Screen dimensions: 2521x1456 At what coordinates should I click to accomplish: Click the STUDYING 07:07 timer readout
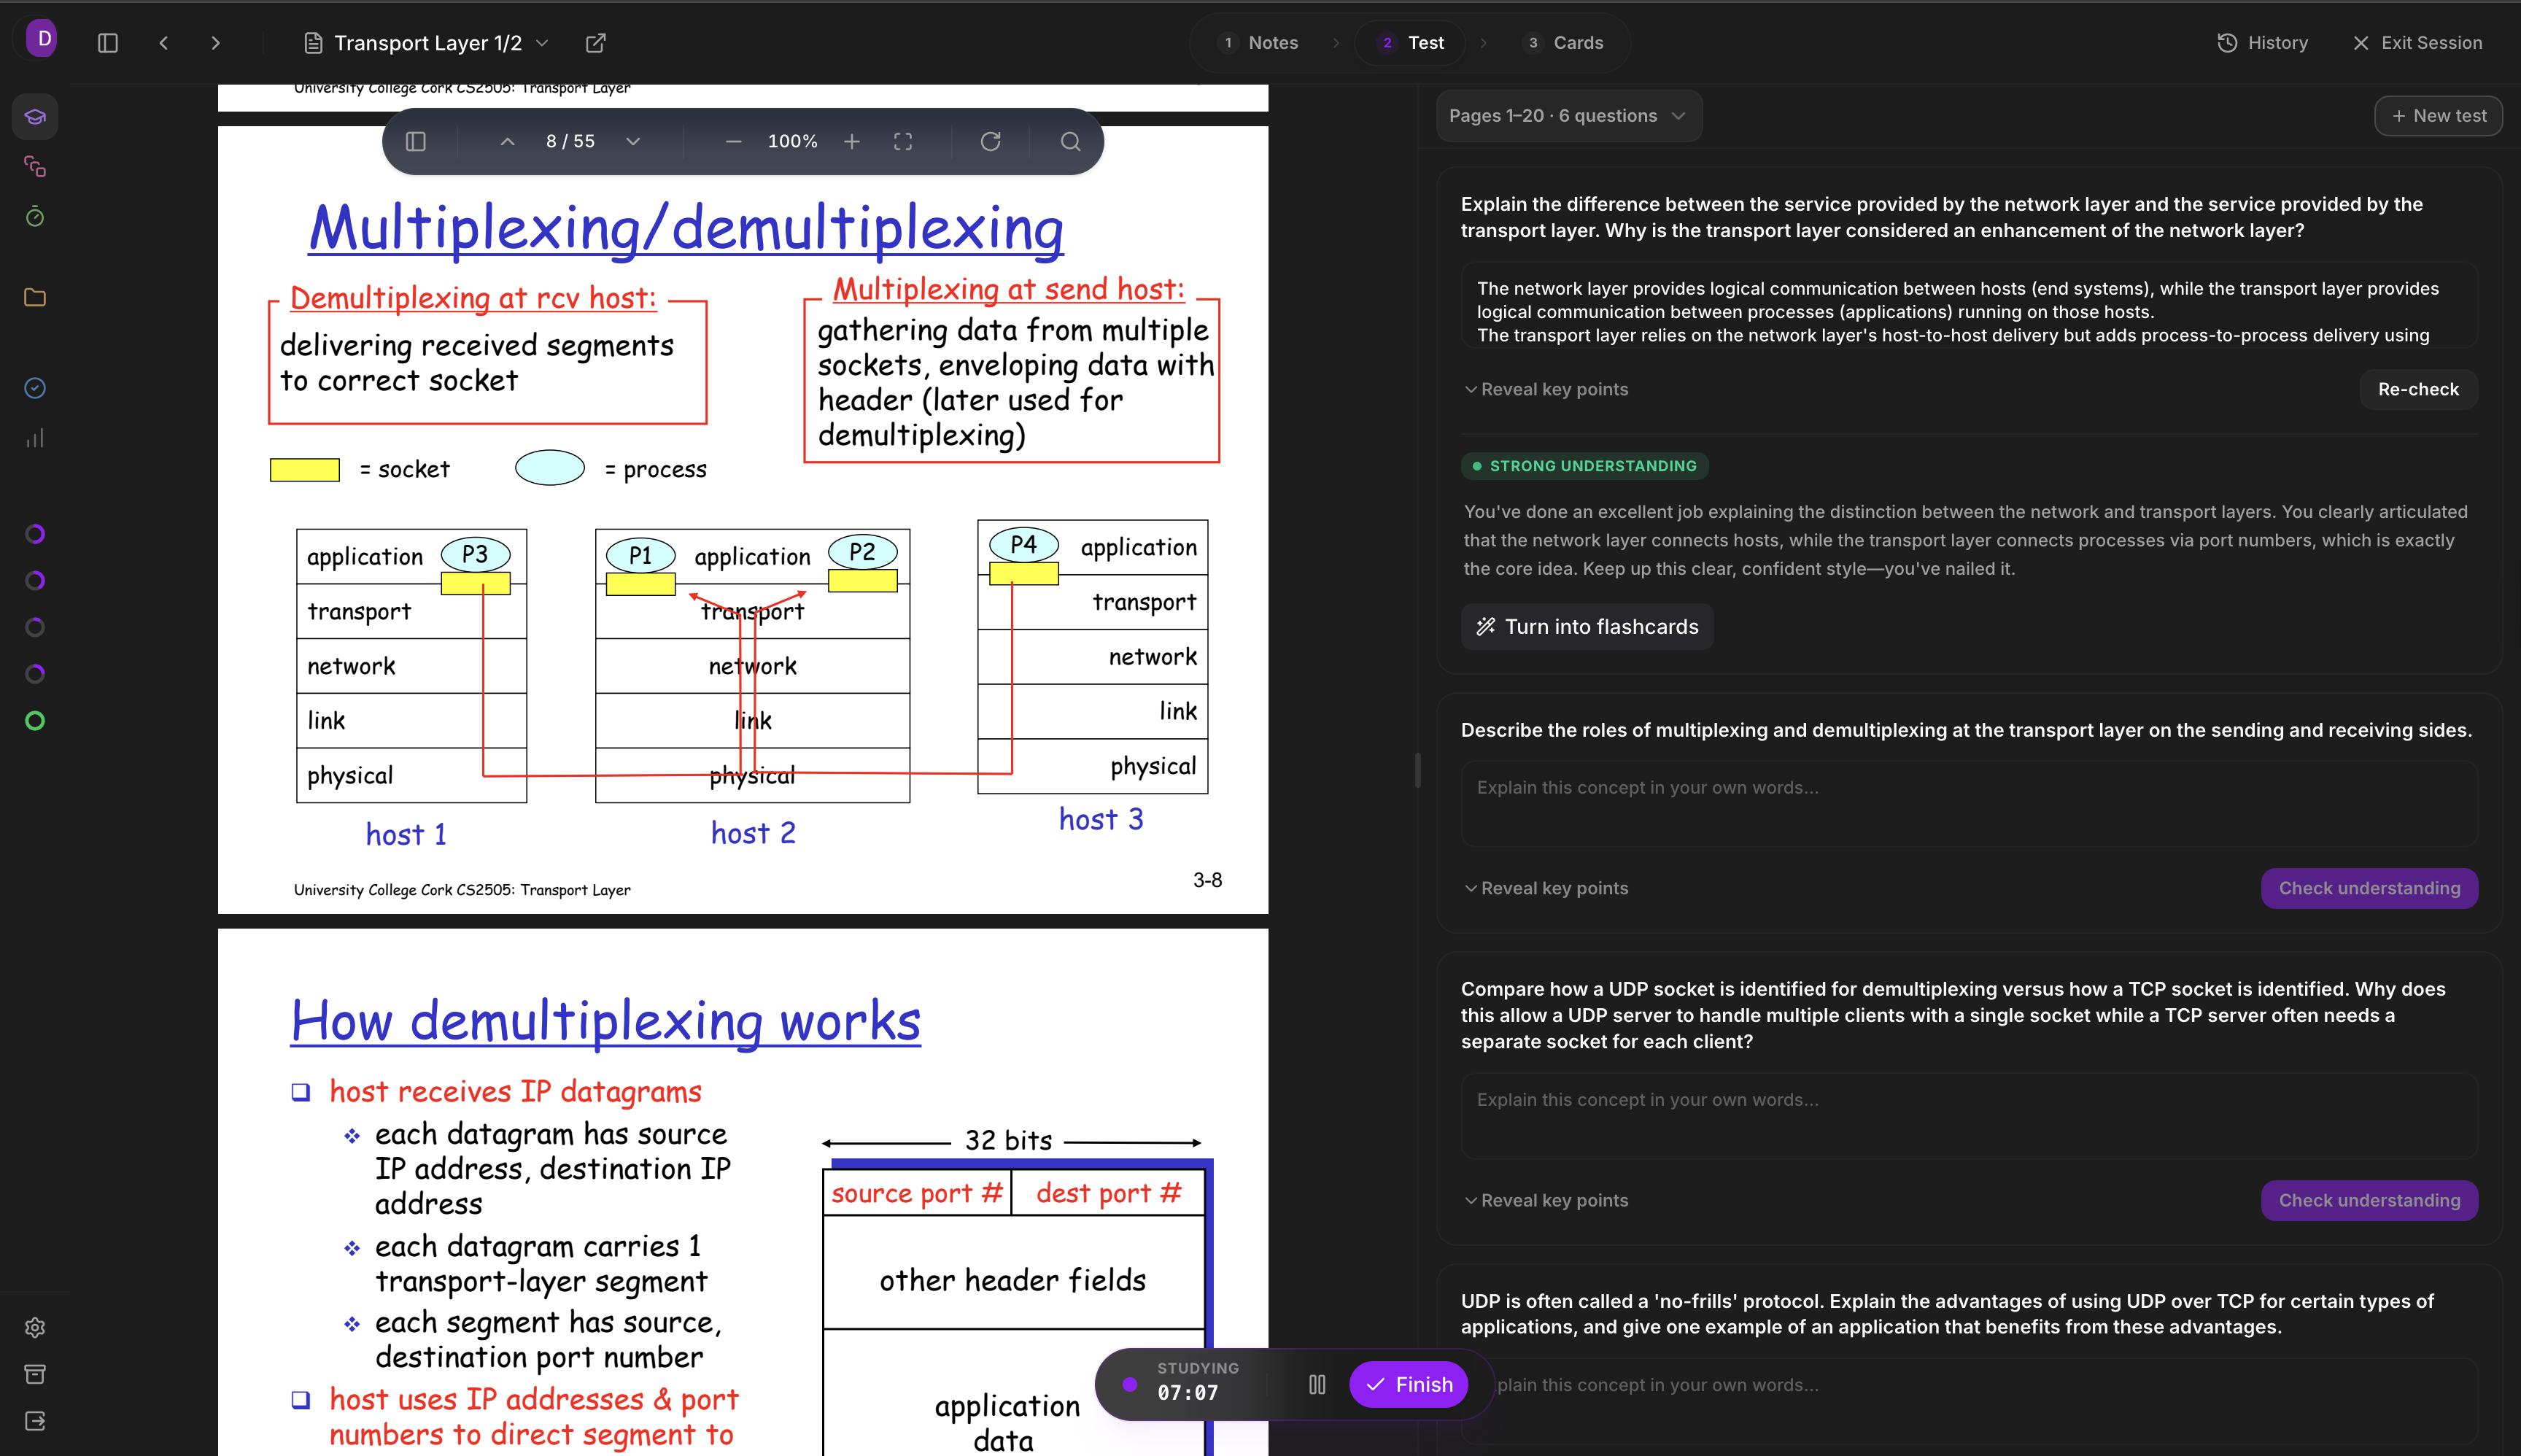(x=1198, y=1382)
